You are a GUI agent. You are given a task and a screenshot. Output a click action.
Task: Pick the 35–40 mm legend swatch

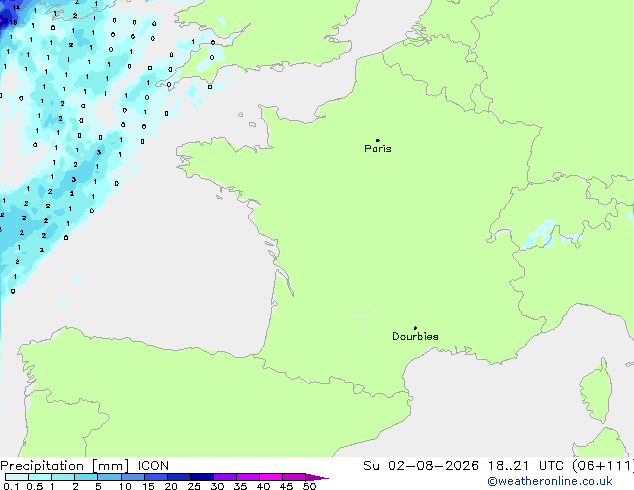[x=248, y=477]
